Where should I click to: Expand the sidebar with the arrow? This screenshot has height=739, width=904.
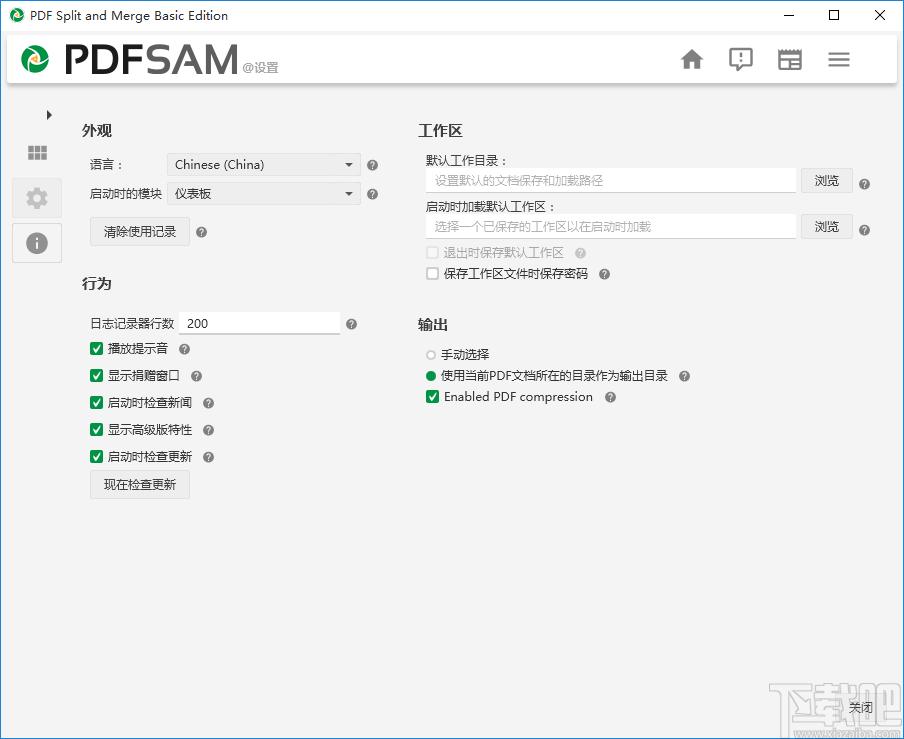(49, 115)
